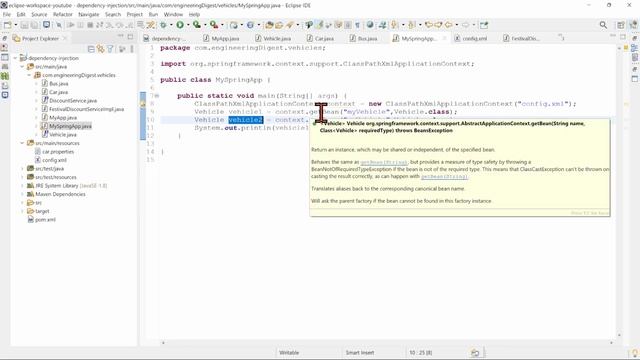Show the hidden editor tabs list
Screen dimensions: 640x360
[562, 38]
